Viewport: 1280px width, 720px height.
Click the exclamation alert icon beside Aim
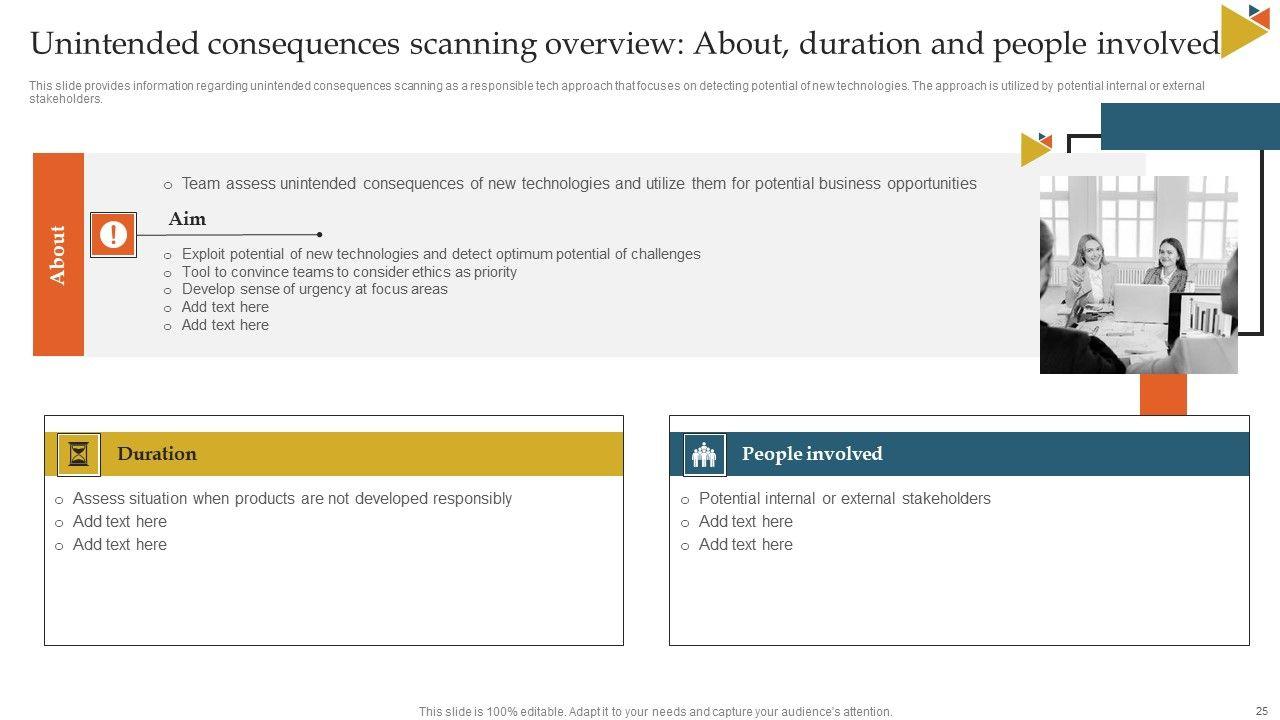tap(113, 235)
